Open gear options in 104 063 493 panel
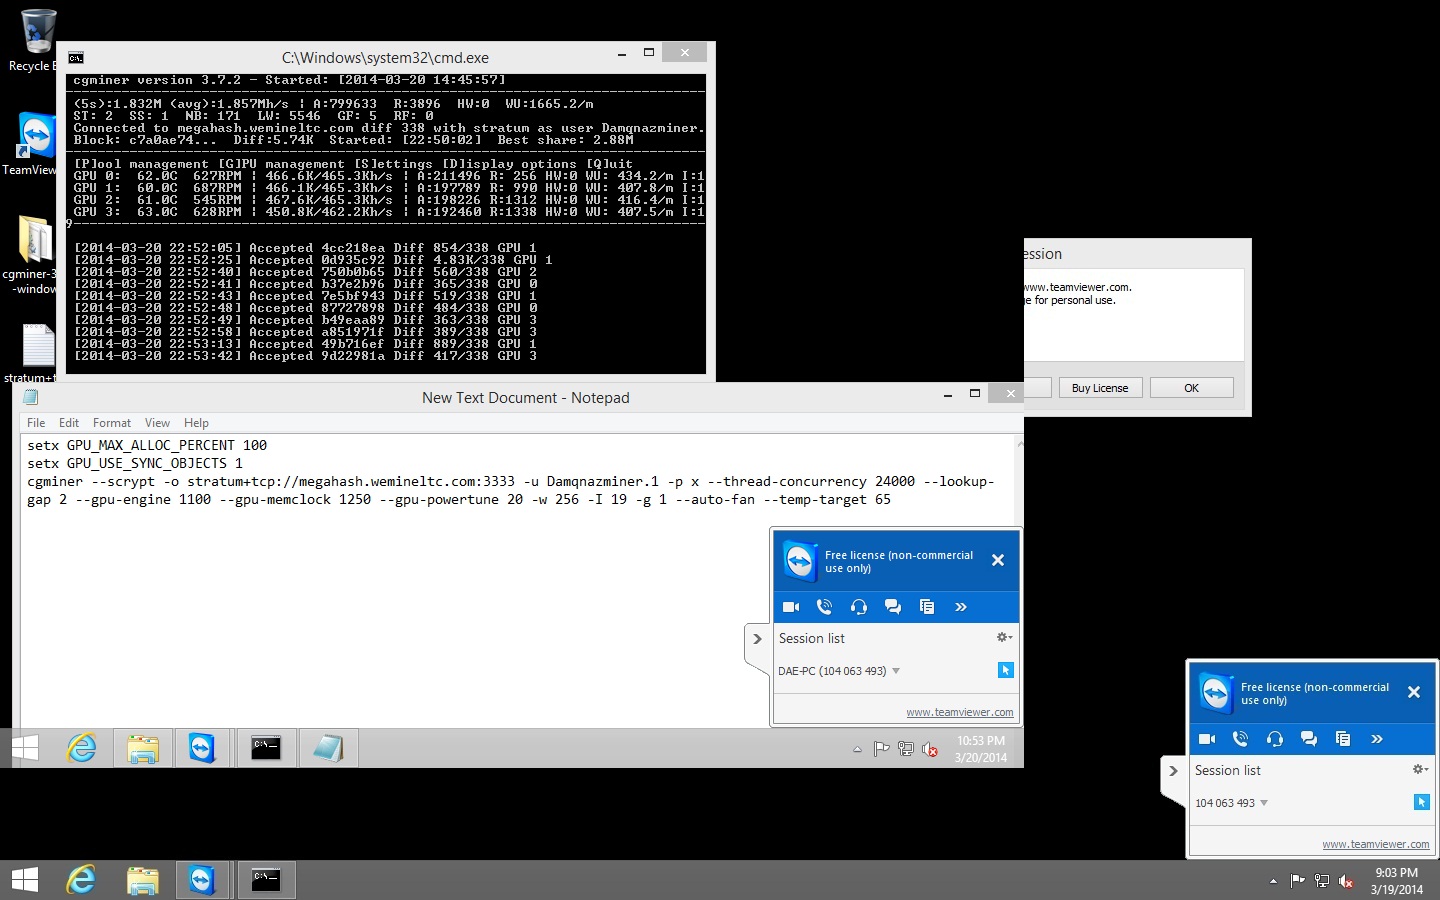This screenshot has height=900, width=1440. point(1420,769)
